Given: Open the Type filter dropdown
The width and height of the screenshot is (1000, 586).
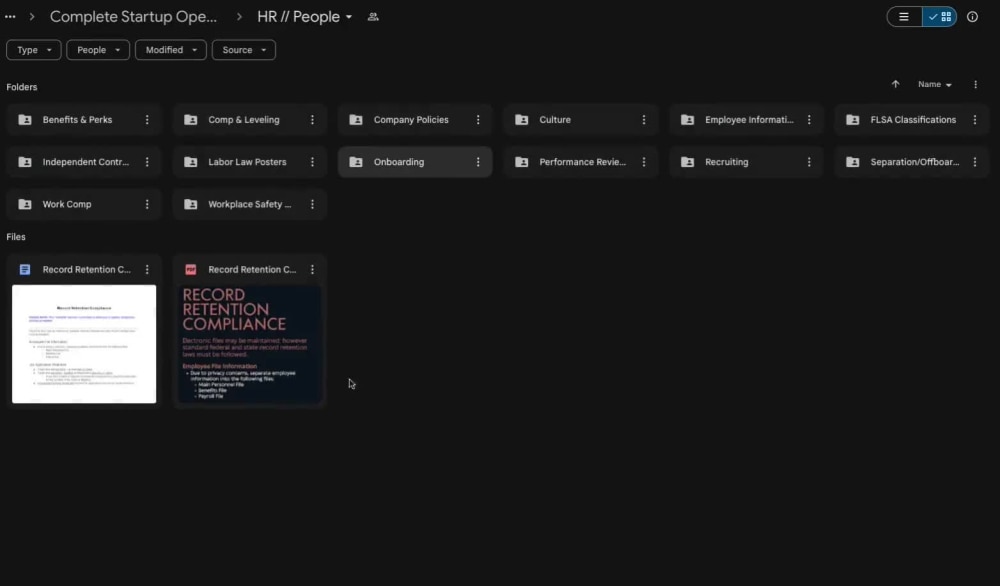Looking at the screenshot, I should pyautogui.click(x=34, y=50).
